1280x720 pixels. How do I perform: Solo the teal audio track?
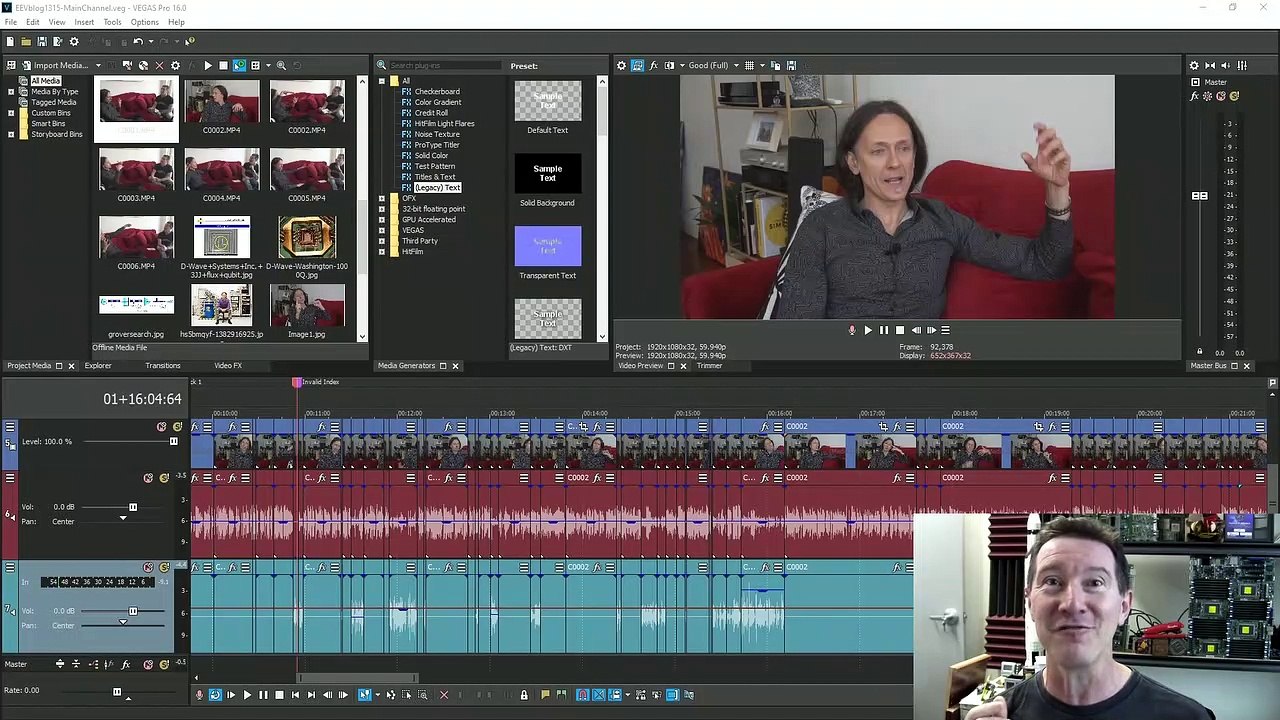[164, 567]
